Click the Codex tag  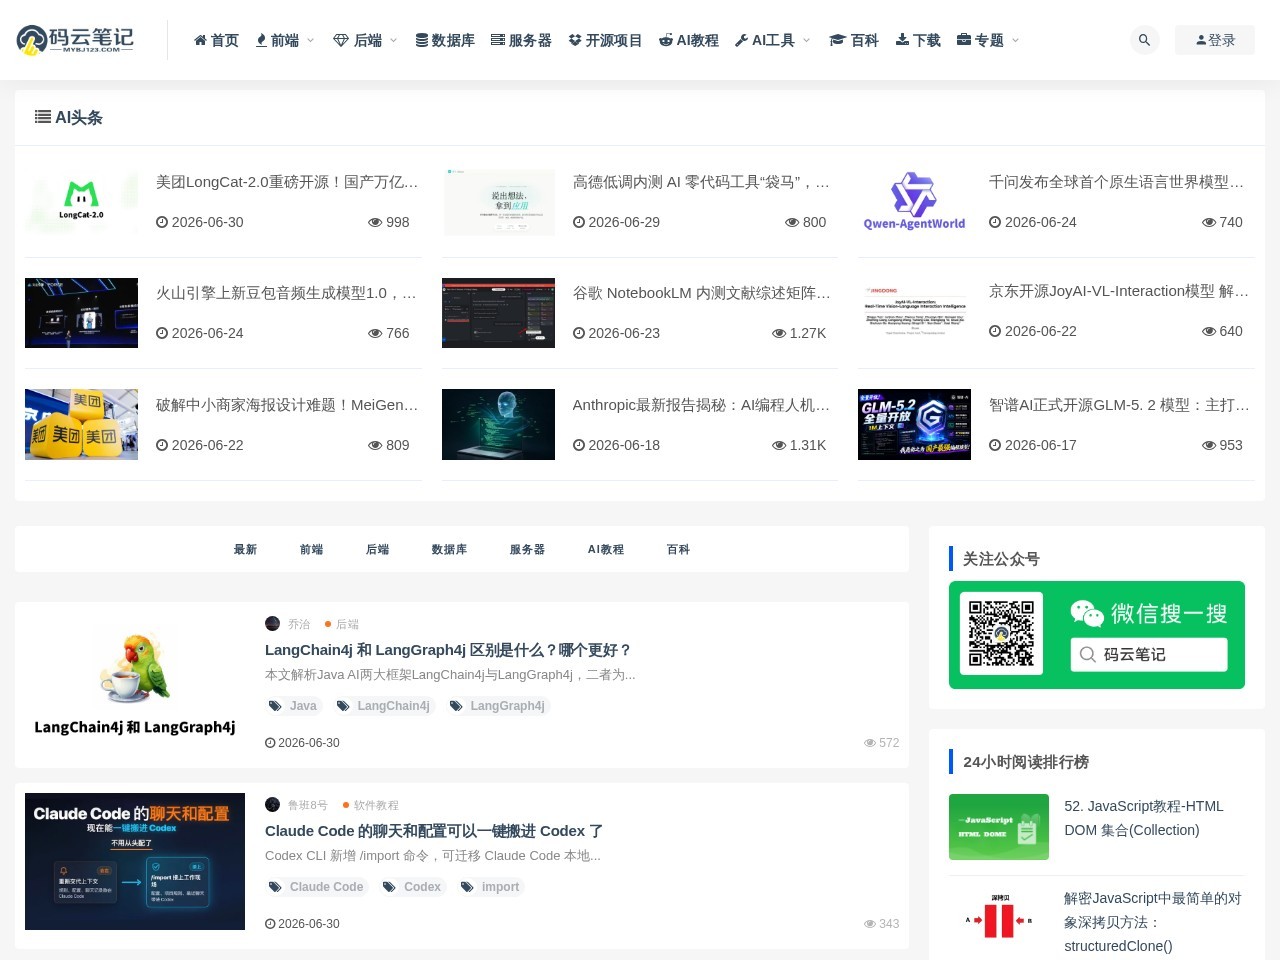(412, 887)
